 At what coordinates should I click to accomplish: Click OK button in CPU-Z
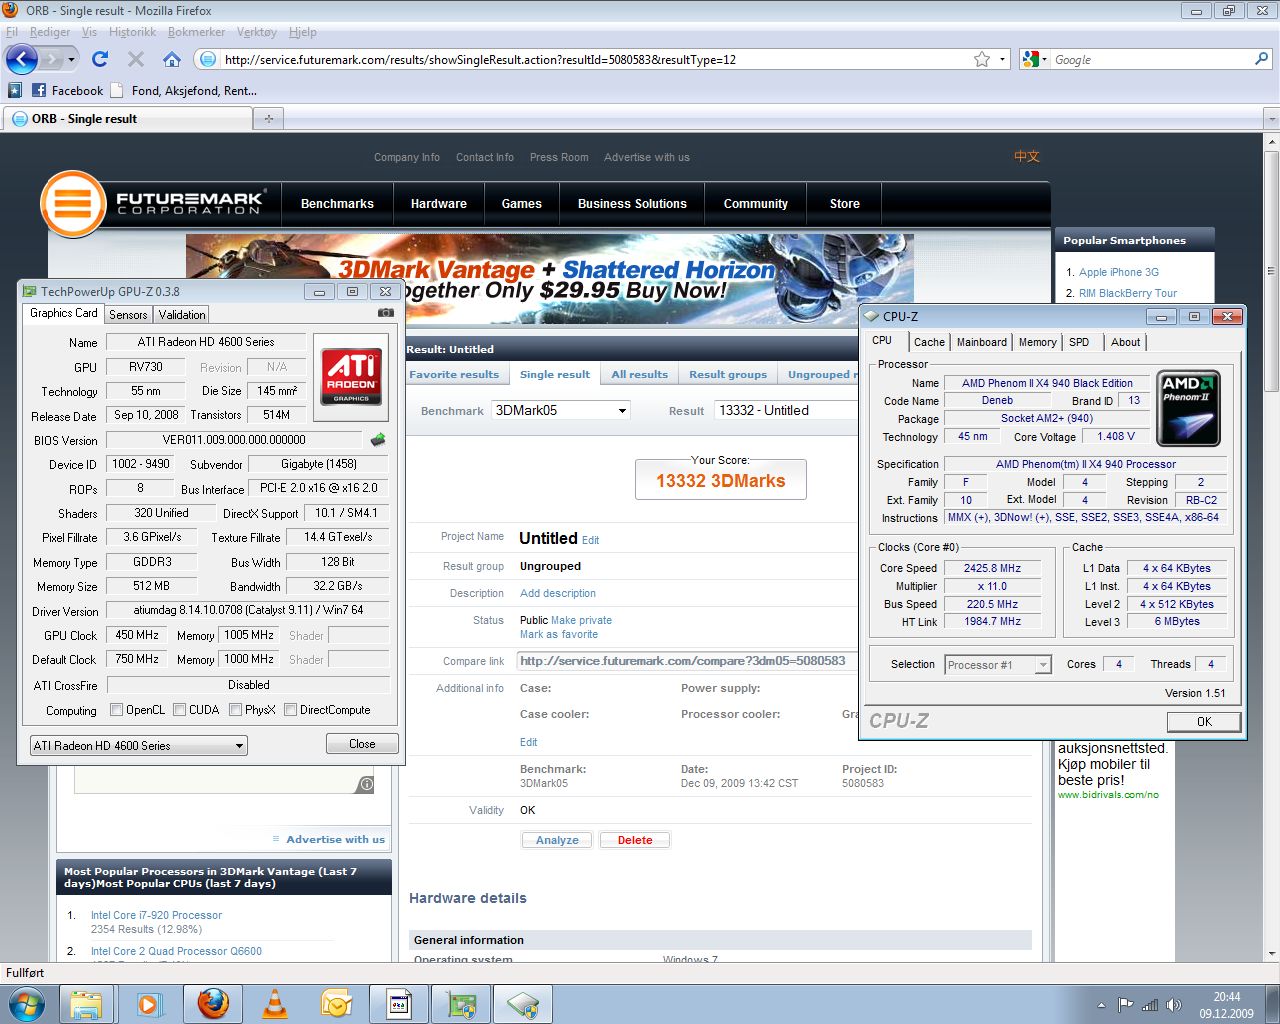pos(1204,721)
